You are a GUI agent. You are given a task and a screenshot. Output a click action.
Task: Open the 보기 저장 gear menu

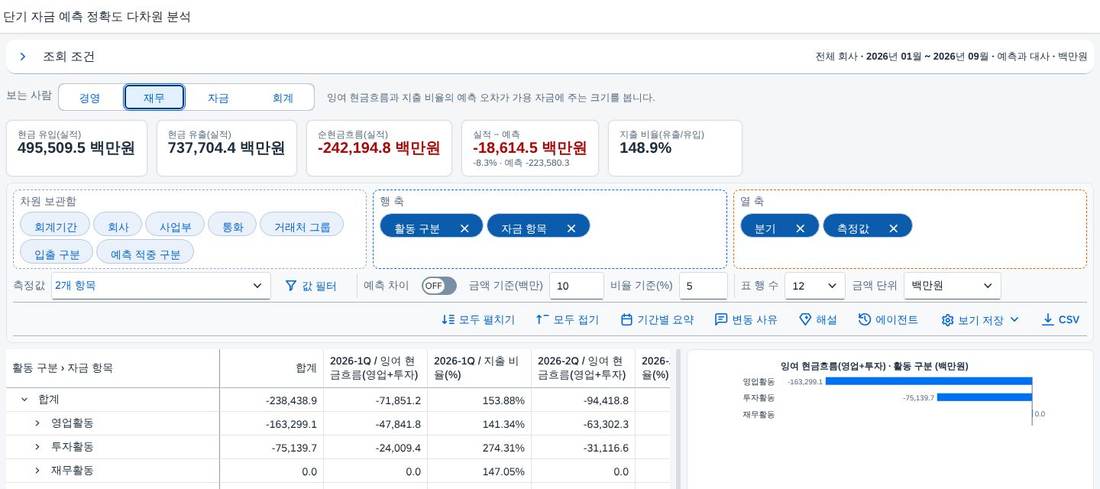click(979, 319)
